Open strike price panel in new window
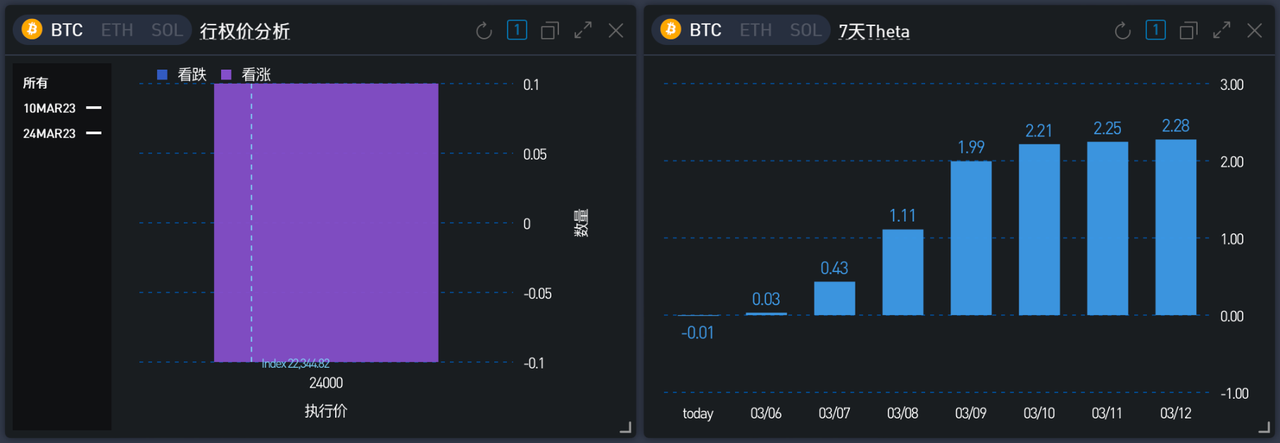Viewport: 1280px width, 443px height. (x=550, y=31)
